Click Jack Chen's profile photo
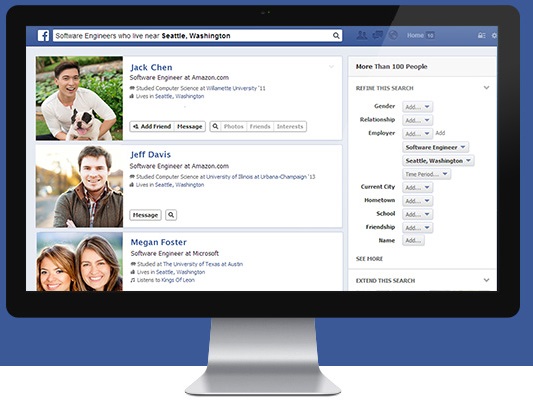This screenshot has width=533, height=401. (x=79, y=98)
